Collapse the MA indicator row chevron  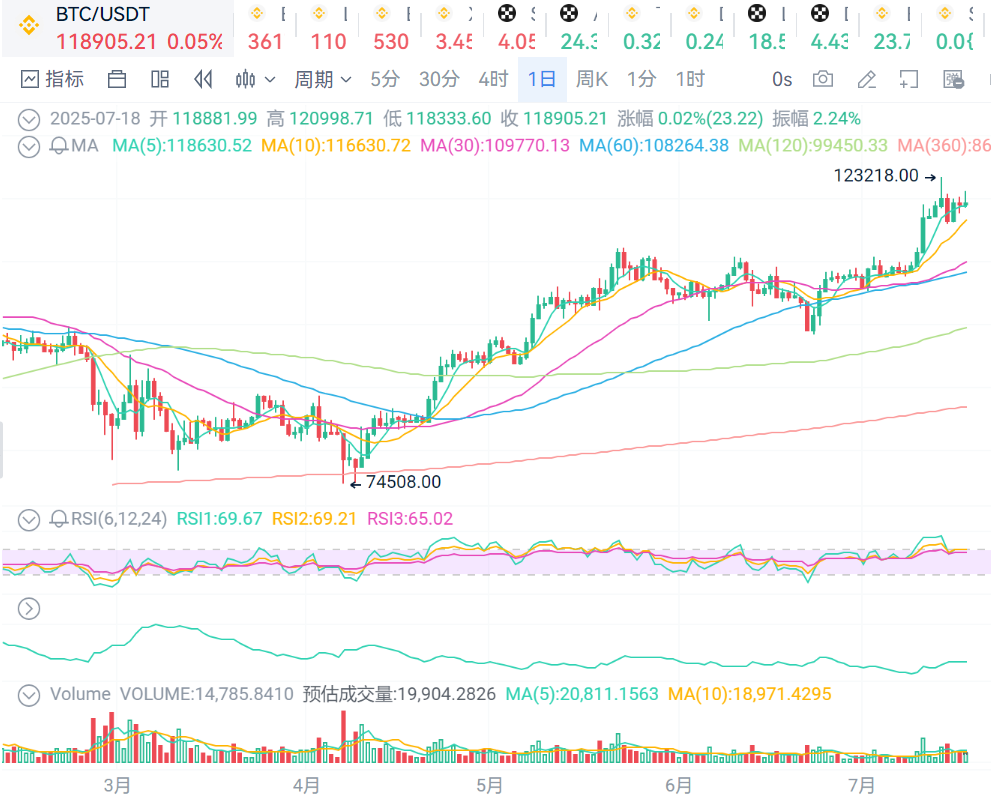29,147
